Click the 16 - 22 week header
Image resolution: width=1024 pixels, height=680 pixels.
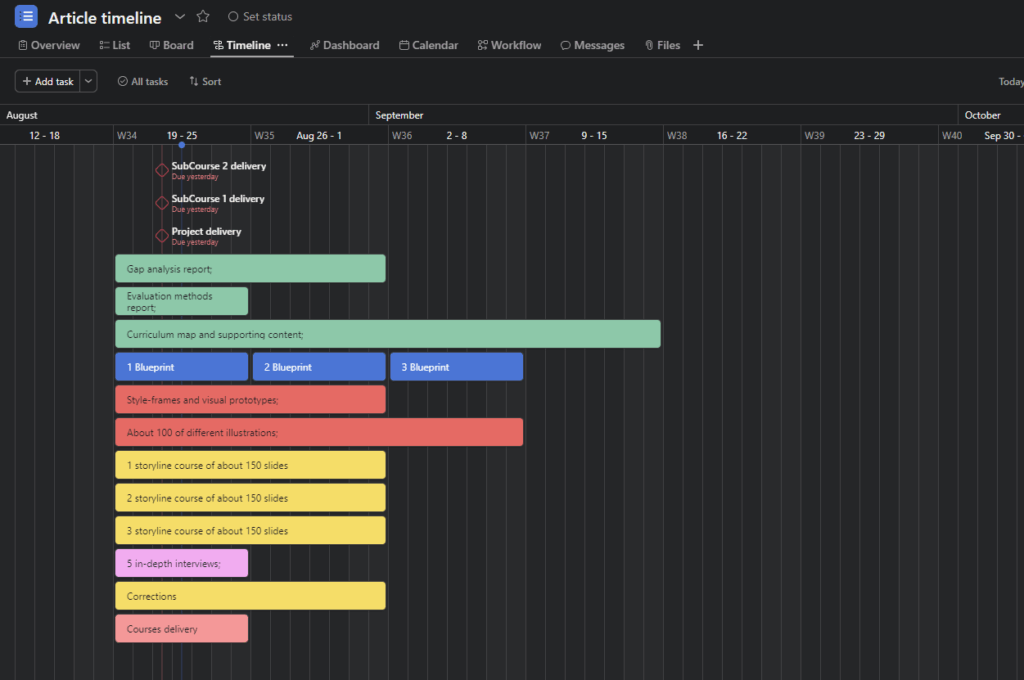732,135
